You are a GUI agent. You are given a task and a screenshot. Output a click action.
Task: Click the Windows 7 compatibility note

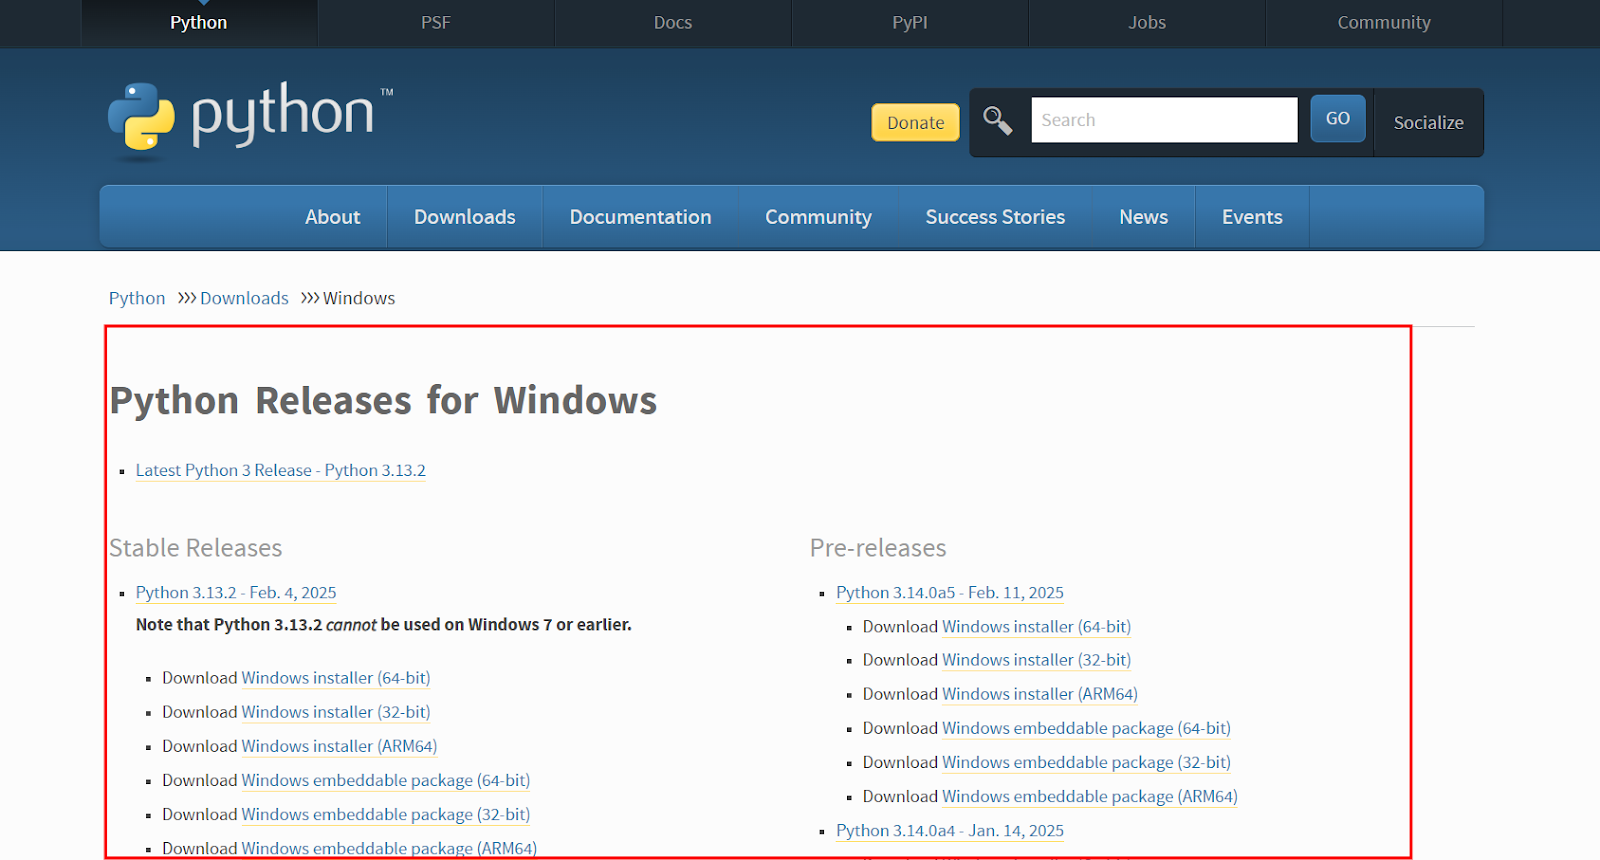pyautogui.click(x=384, y=624)
